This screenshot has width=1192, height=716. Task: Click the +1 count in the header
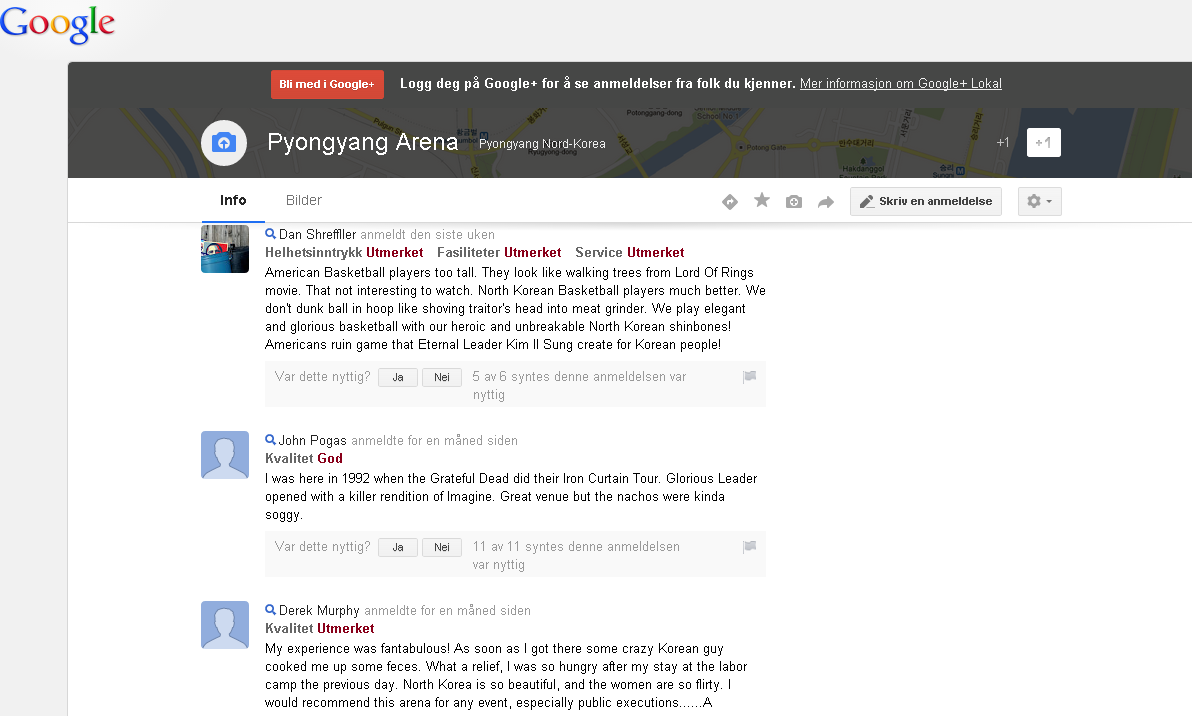(1003, 142)
